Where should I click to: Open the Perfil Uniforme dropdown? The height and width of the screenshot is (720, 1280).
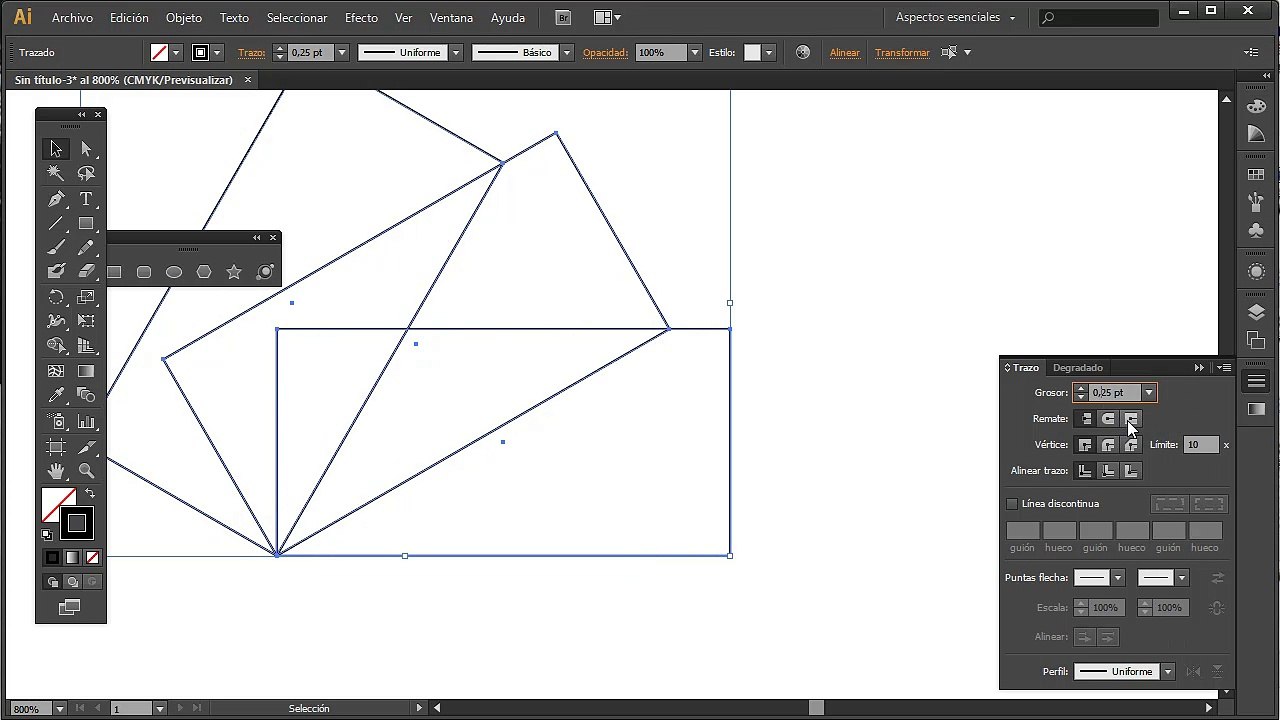[1167, 672]
